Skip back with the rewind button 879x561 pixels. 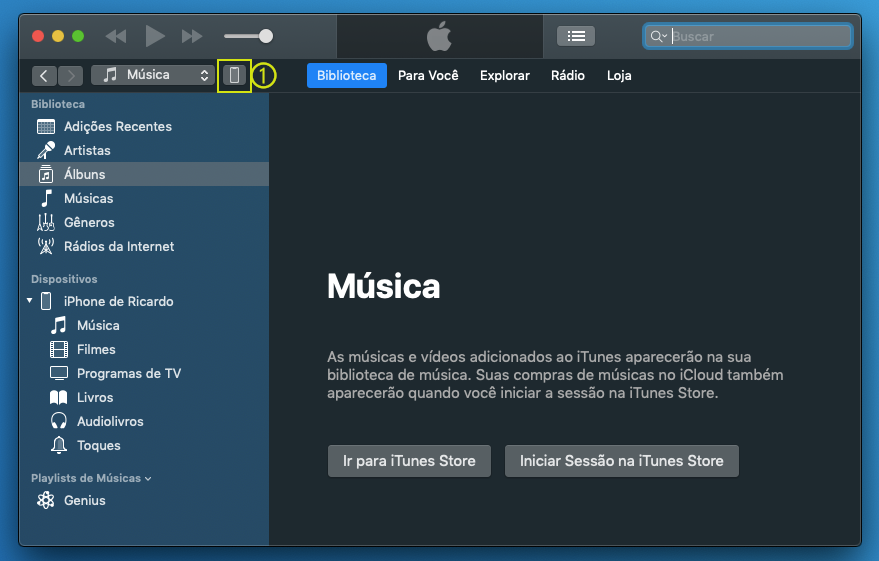pyautogui.click(x=116, y=36)
